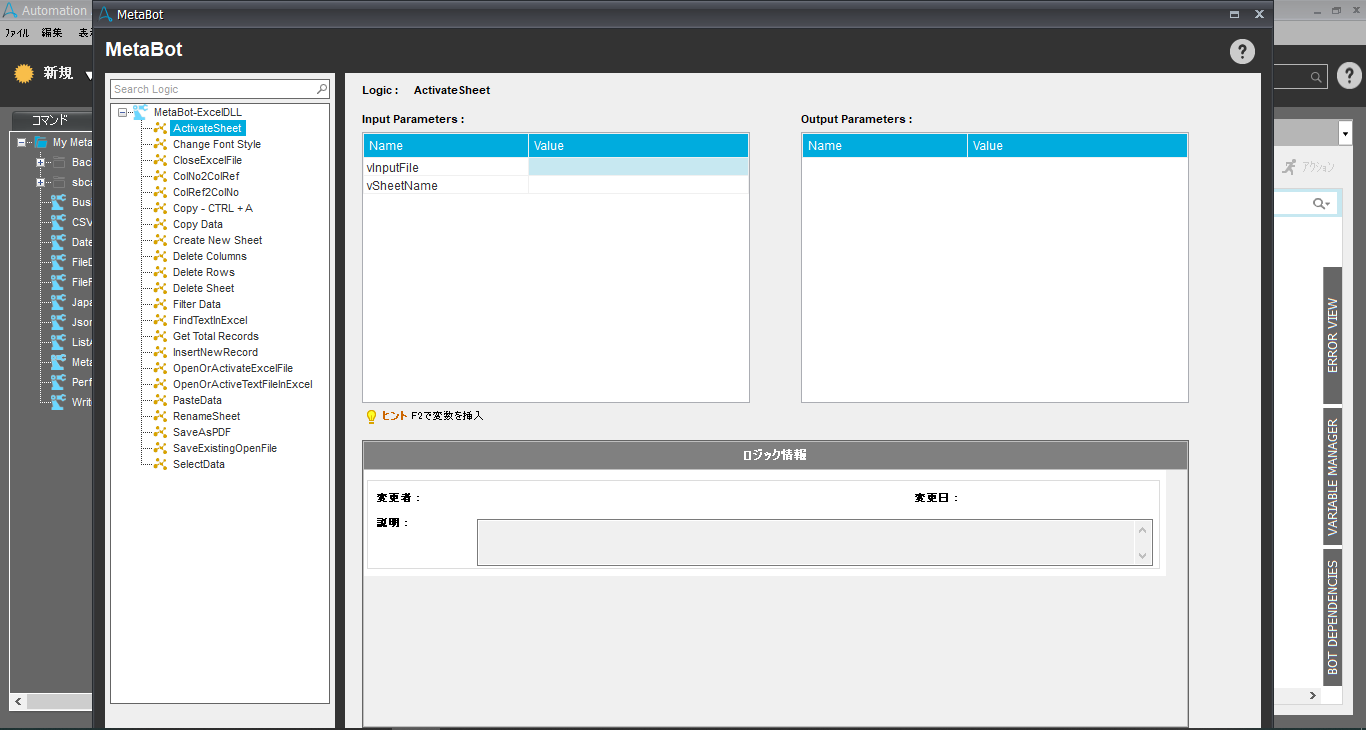Select the ColRef2ColNo logic

click(206, 192)
